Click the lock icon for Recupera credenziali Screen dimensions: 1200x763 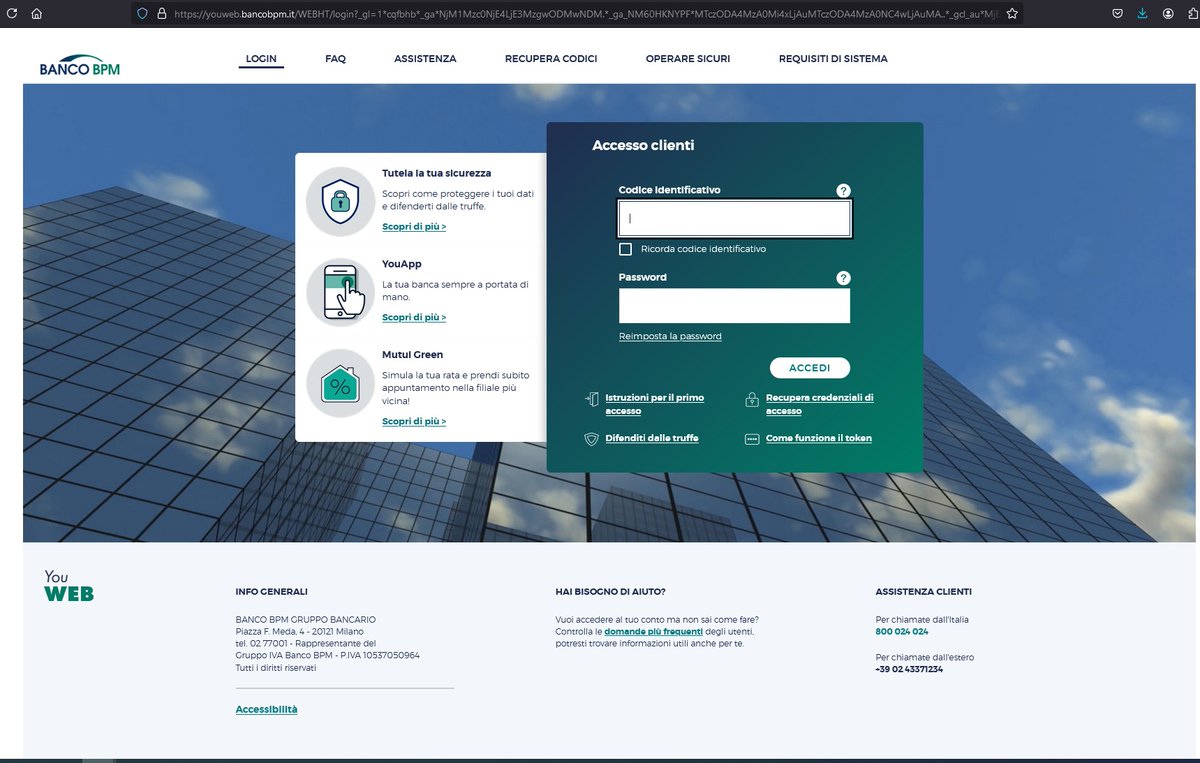click(752, 400)
